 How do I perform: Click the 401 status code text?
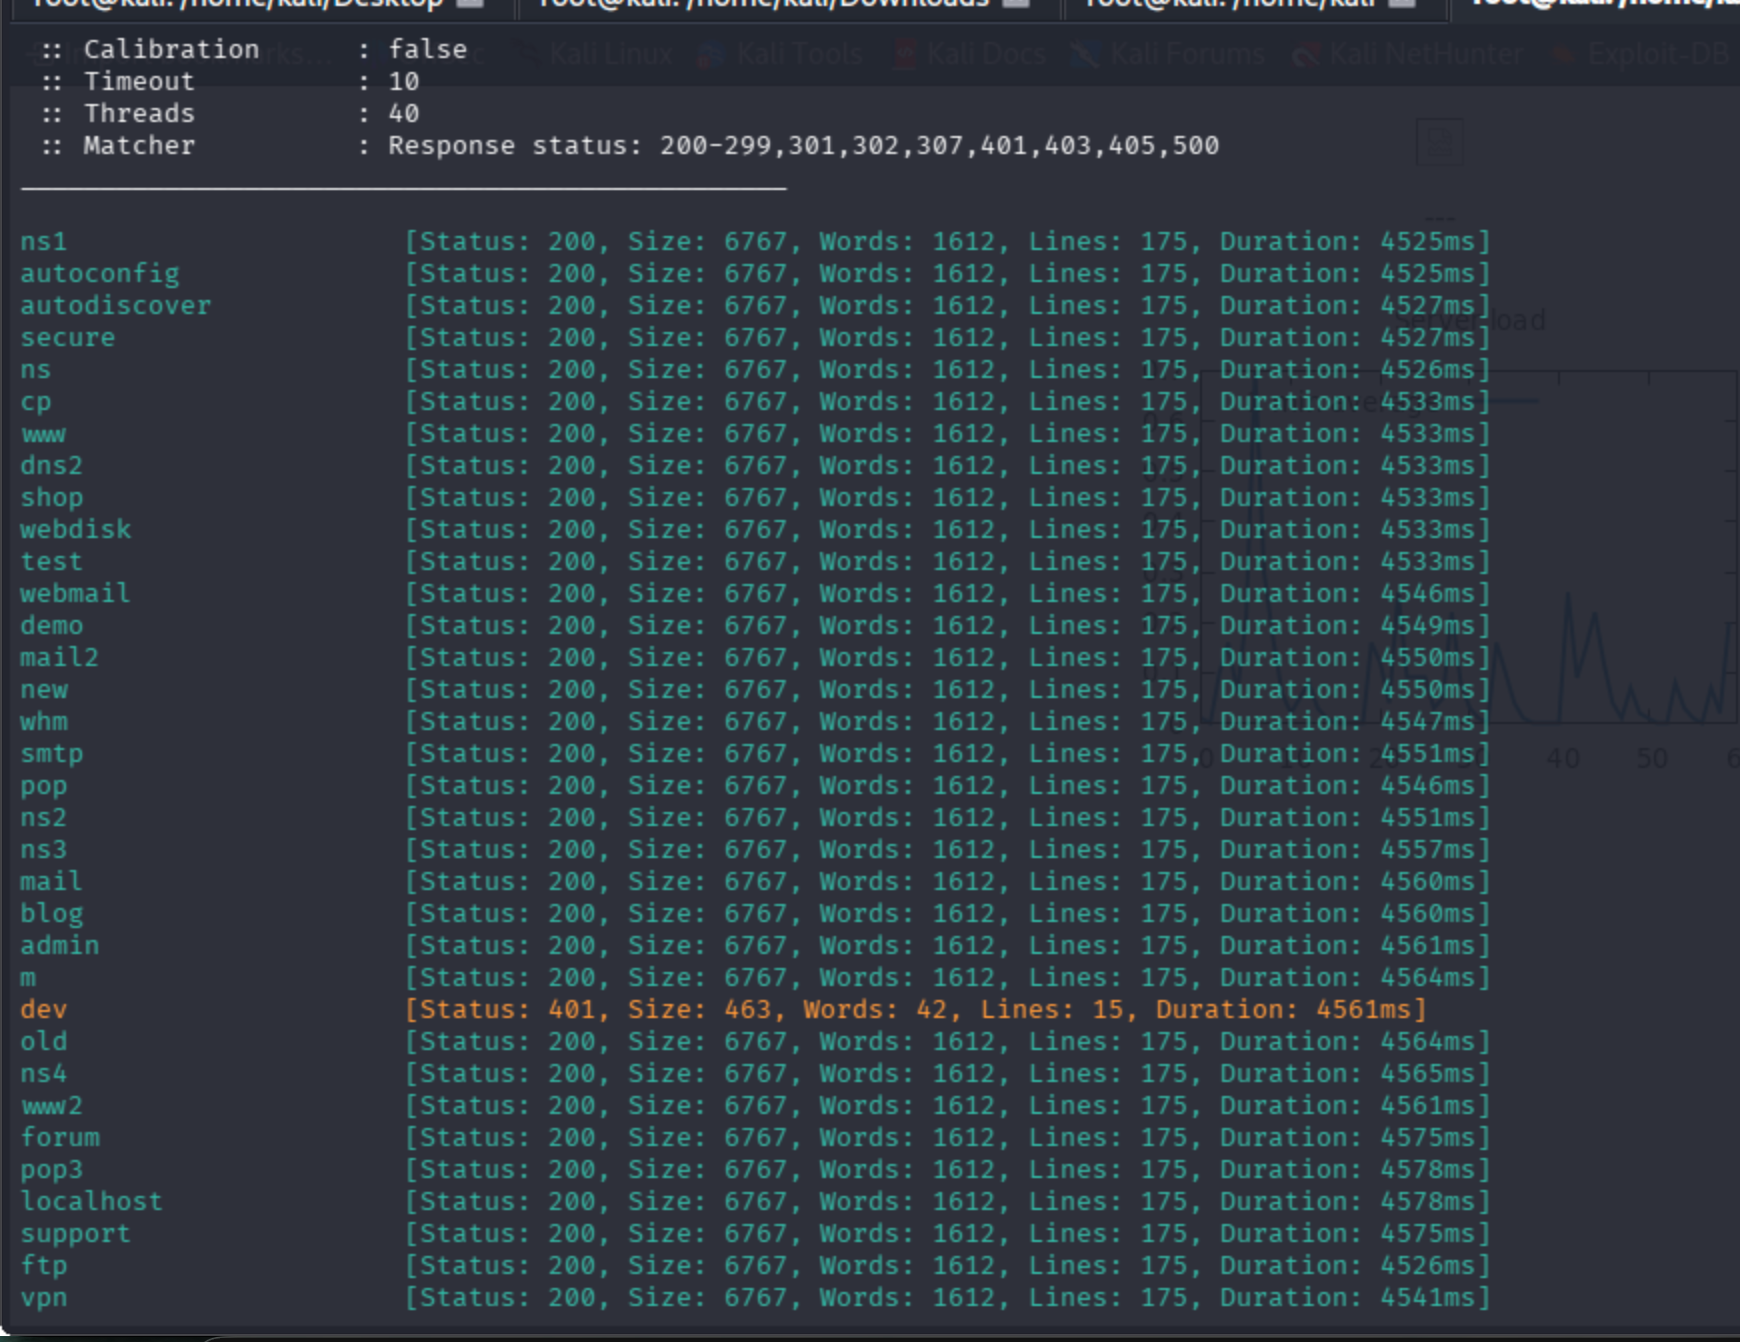[571, 1009]
